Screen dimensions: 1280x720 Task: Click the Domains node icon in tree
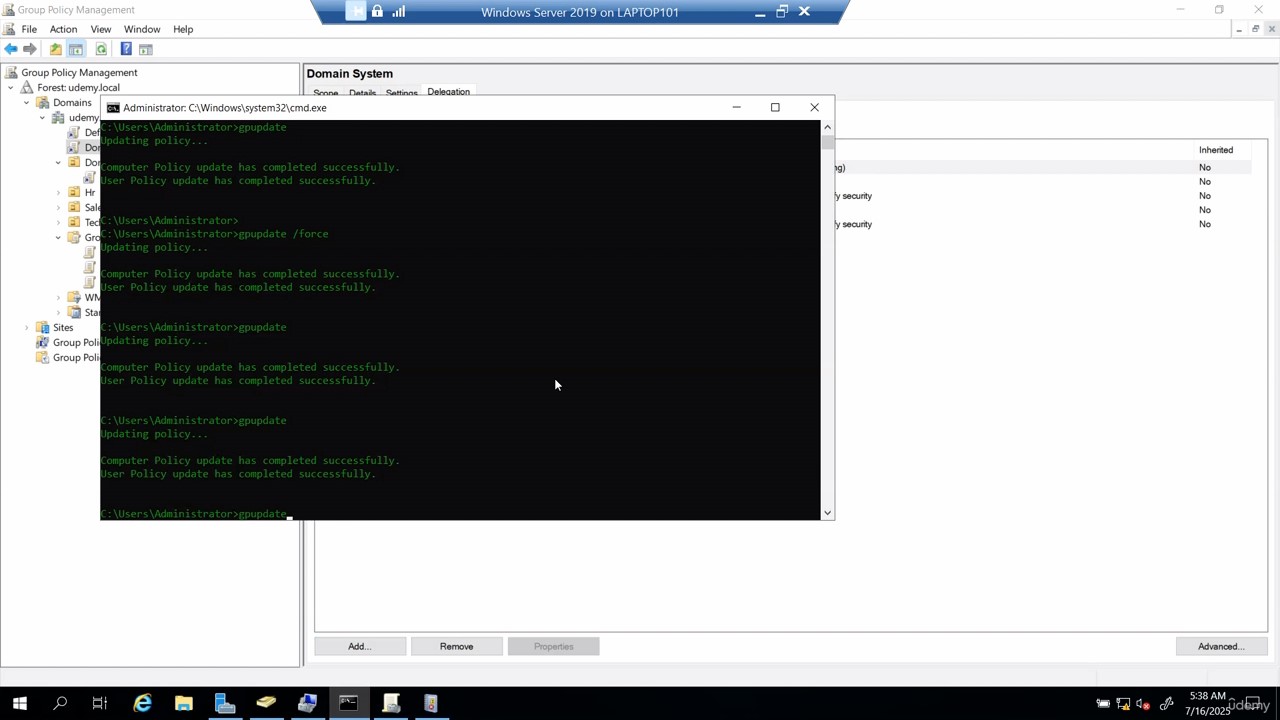43,102
